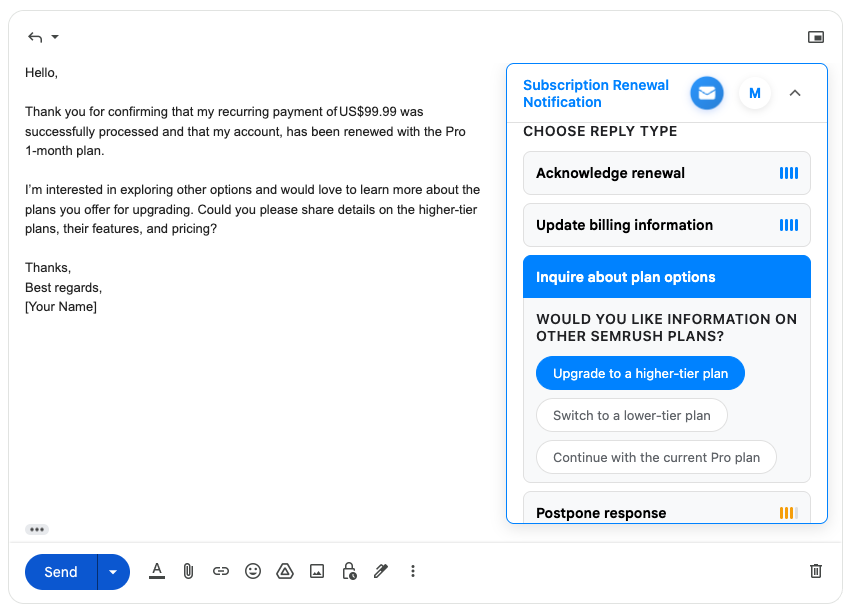Choose "Switch to a lower-tier plan"
The width and height of the screenshot is (854, 616).
(x=631, y=415)
